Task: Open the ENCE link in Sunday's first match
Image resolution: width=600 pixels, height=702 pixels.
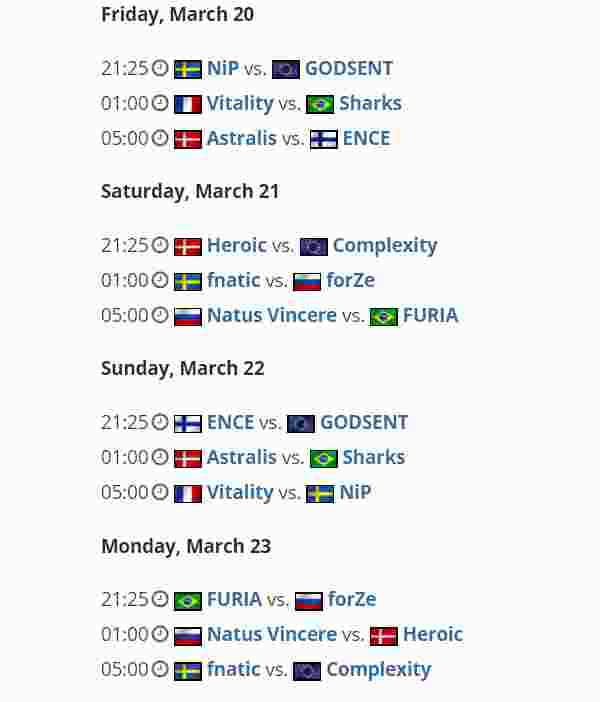Action: click(x=230, y=422)
